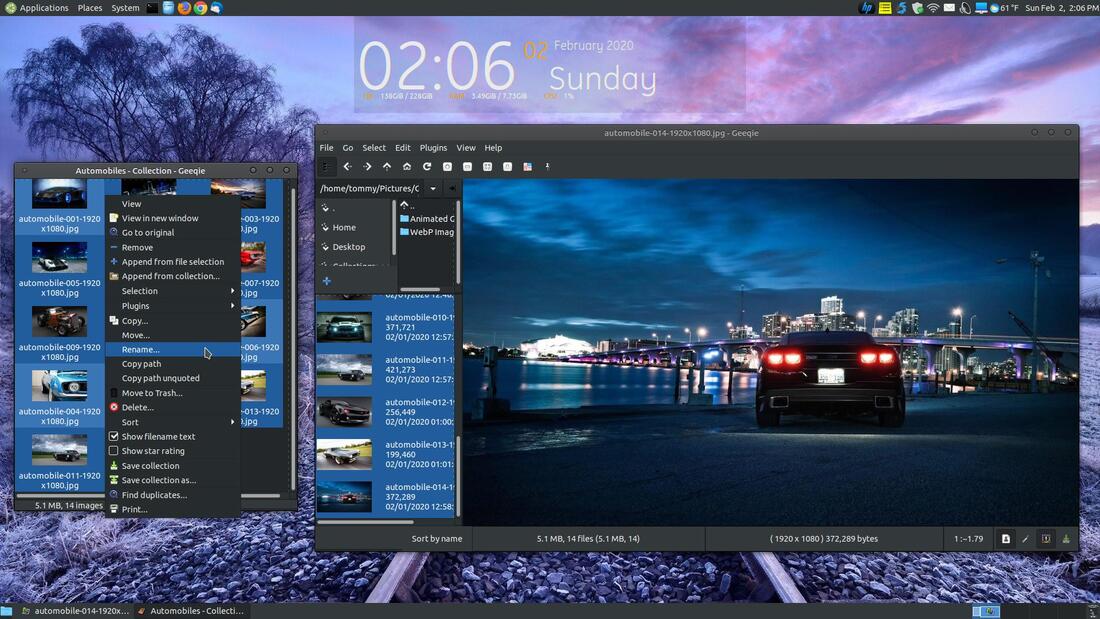Choose Rename... from the context menu

[x=173, y=350]
